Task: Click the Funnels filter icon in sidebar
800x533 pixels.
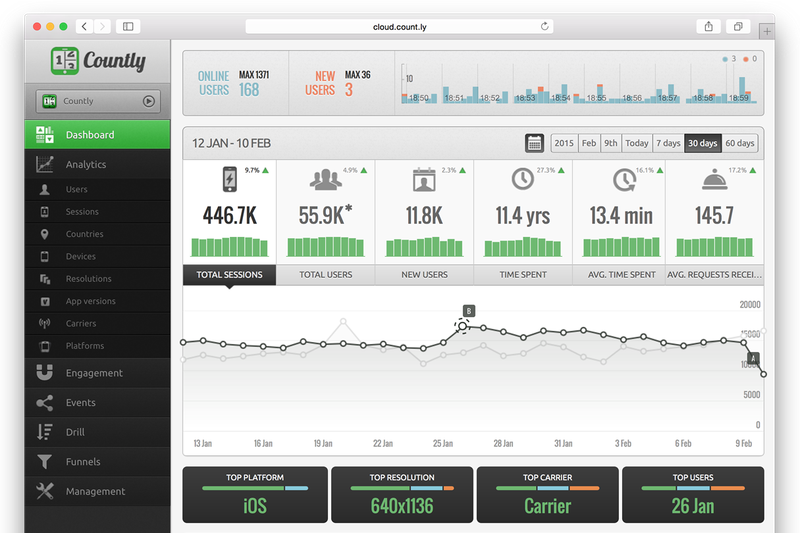Action: coord(44,462)
